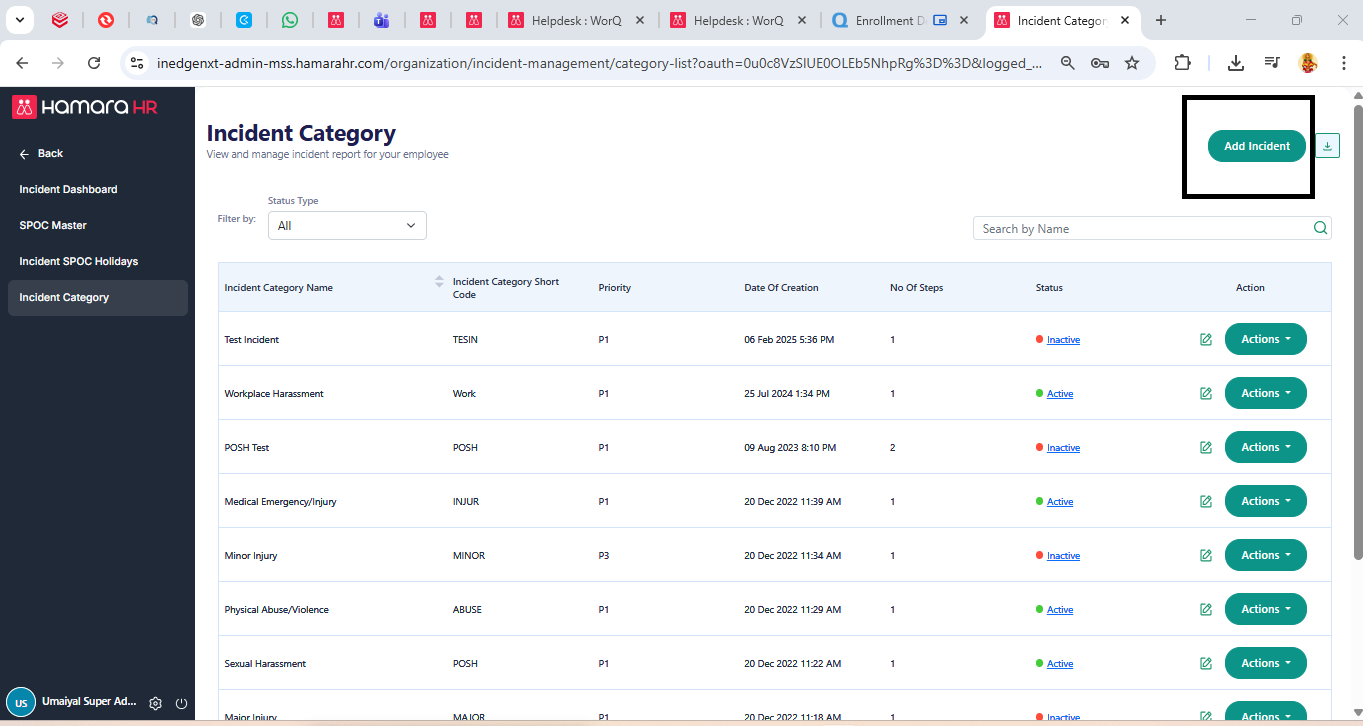Click Active link for Physical Abuse/Violence
1363x726 pixels.
pos(1060,610)
